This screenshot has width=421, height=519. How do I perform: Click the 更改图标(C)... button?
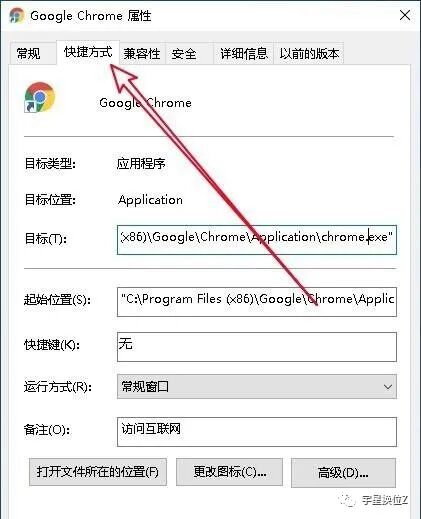[229, 472]
